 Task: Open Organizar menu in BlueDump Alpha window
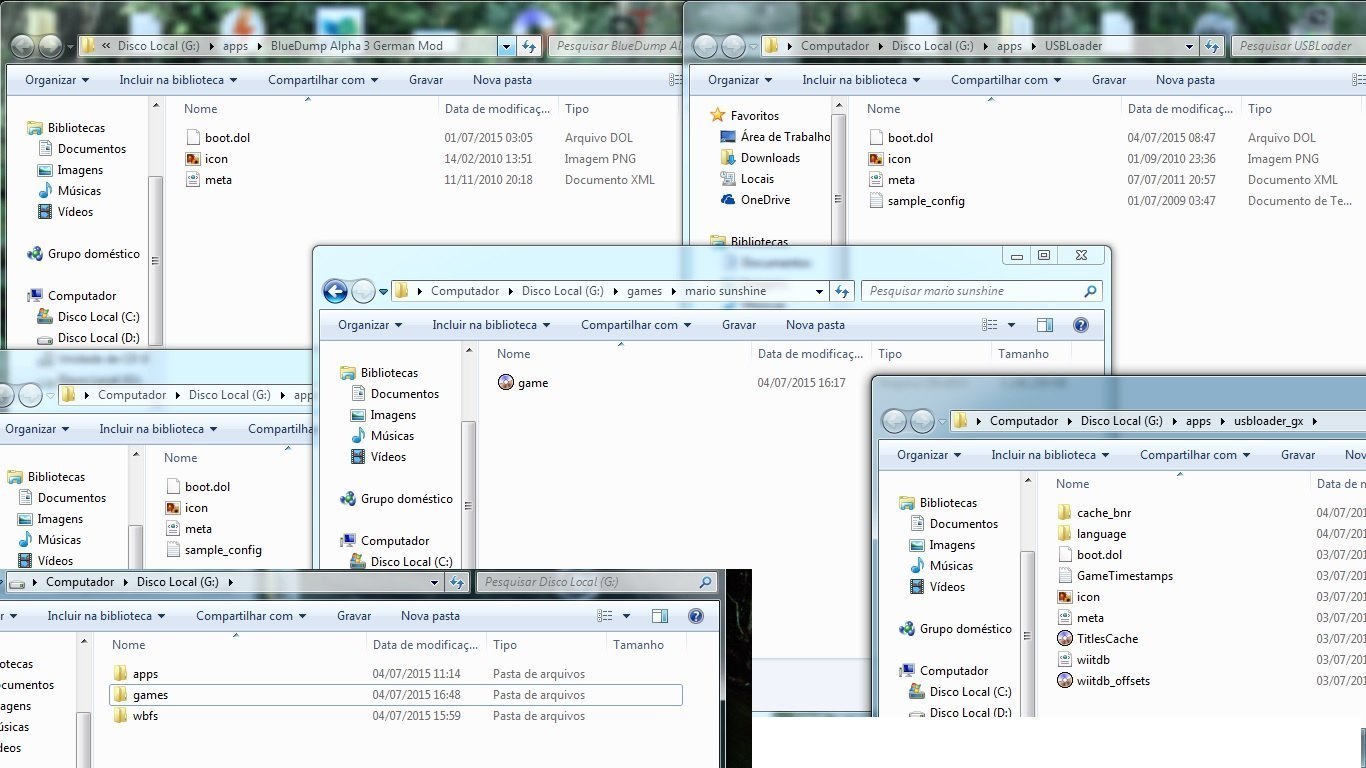(x=57, y=80)
